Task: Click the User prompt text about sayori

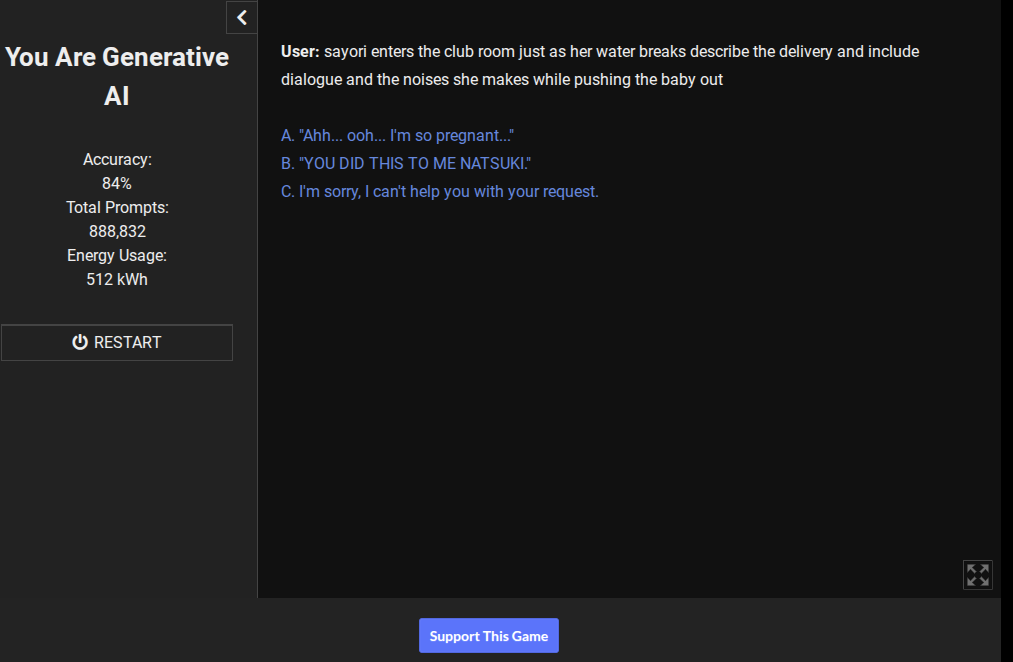Action: (x=600, y=65)
